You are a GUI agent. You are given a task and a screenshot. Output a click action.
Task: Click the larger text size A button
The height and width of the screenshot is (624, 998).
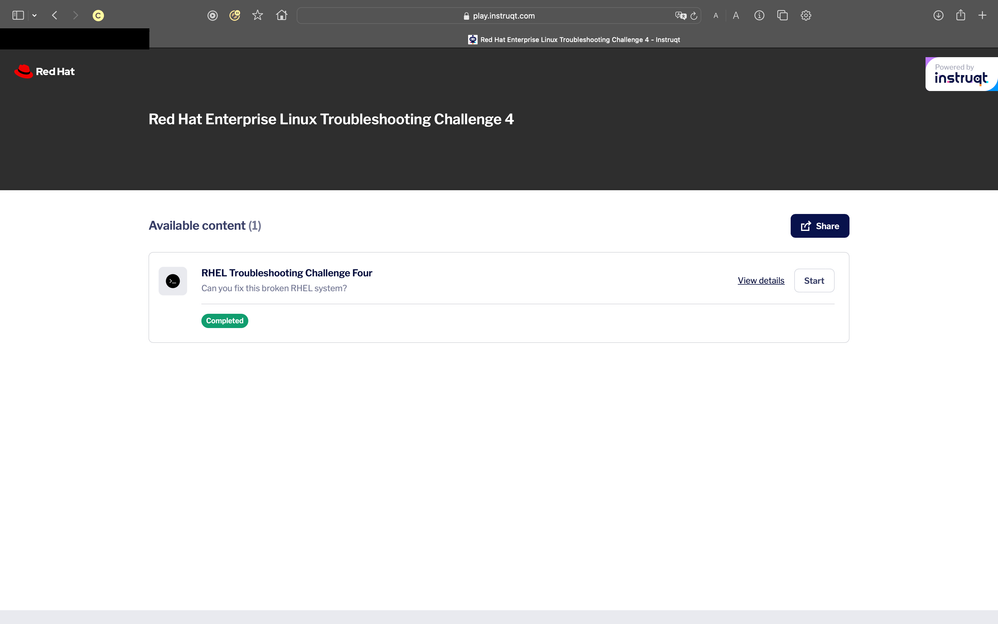pos(736,16)
